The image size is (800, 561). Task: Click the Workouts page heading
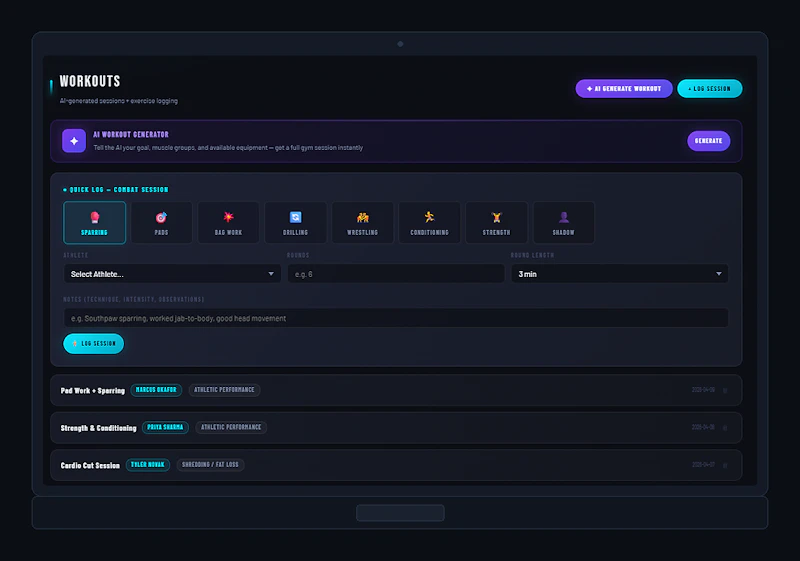(x=90, y=82)
